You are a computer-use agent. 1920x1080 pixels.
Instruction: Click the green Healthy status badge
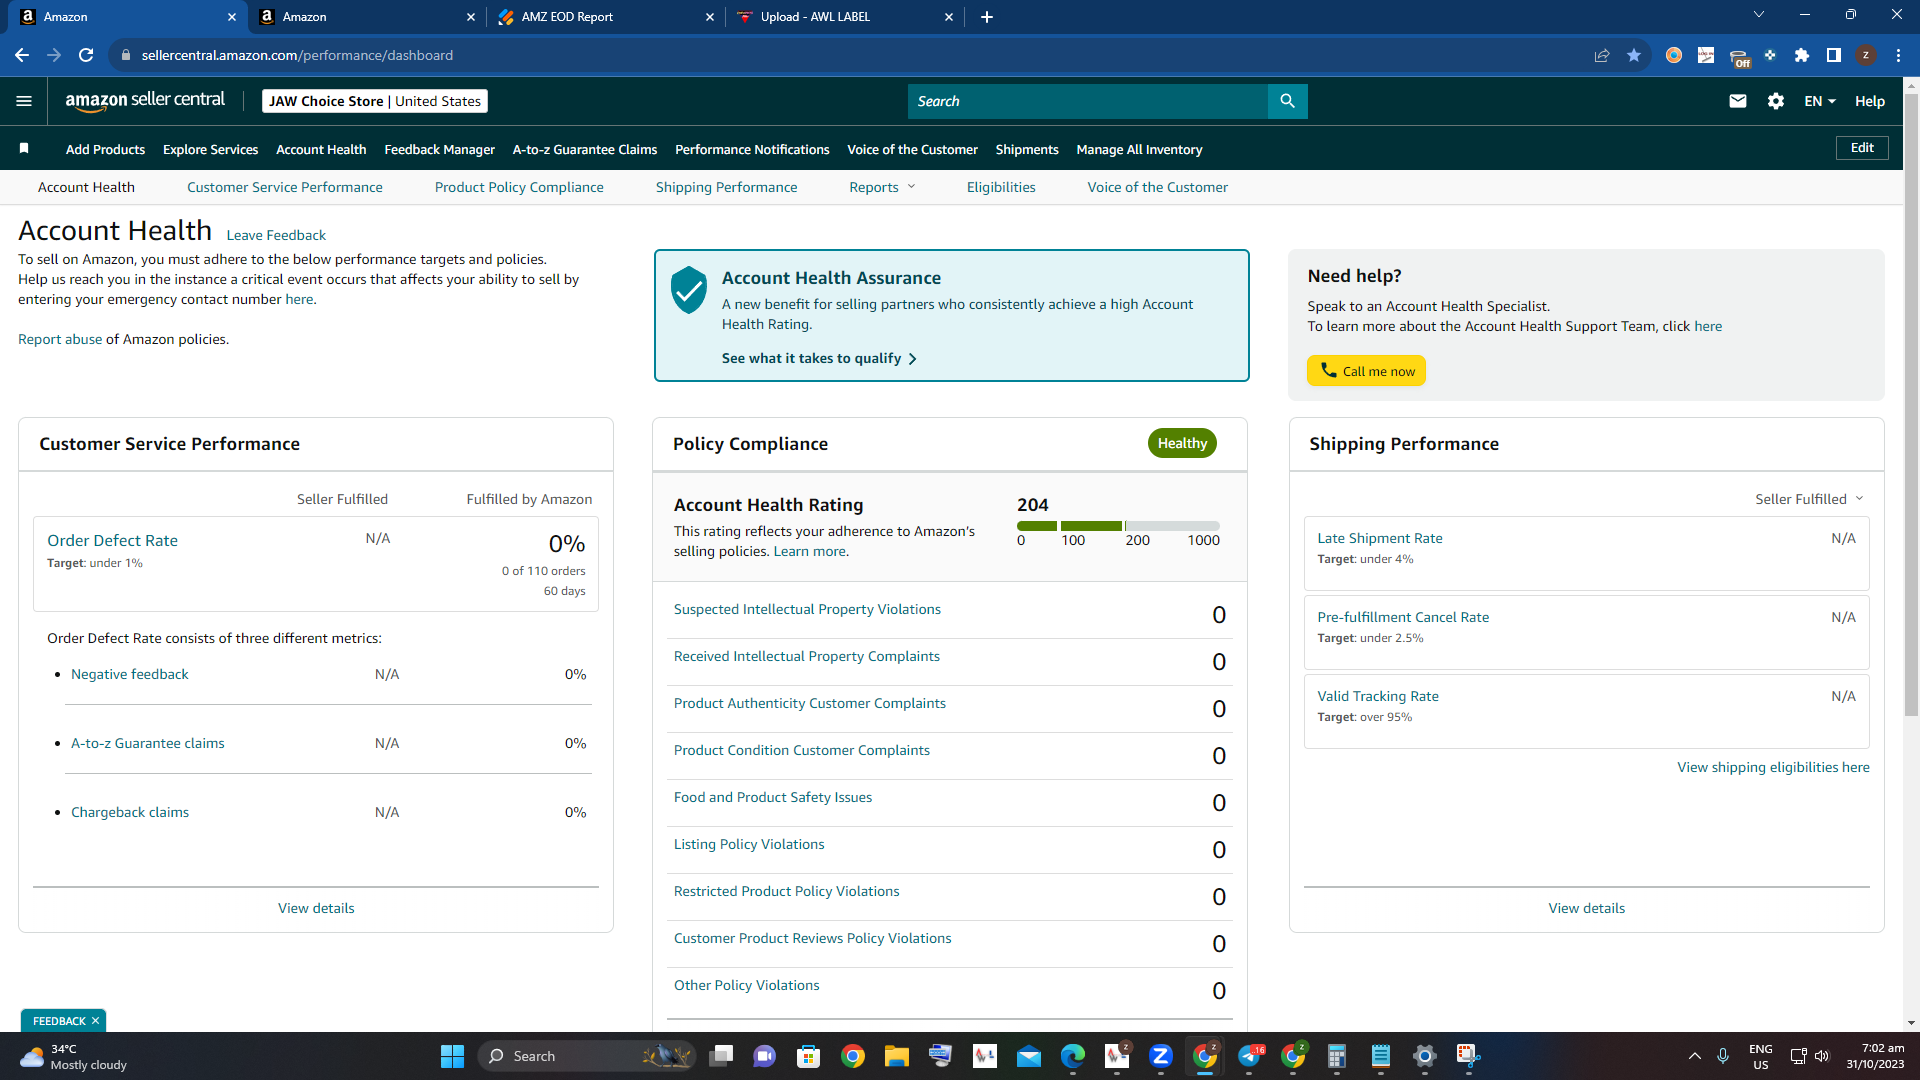[x=1182, y=443]
